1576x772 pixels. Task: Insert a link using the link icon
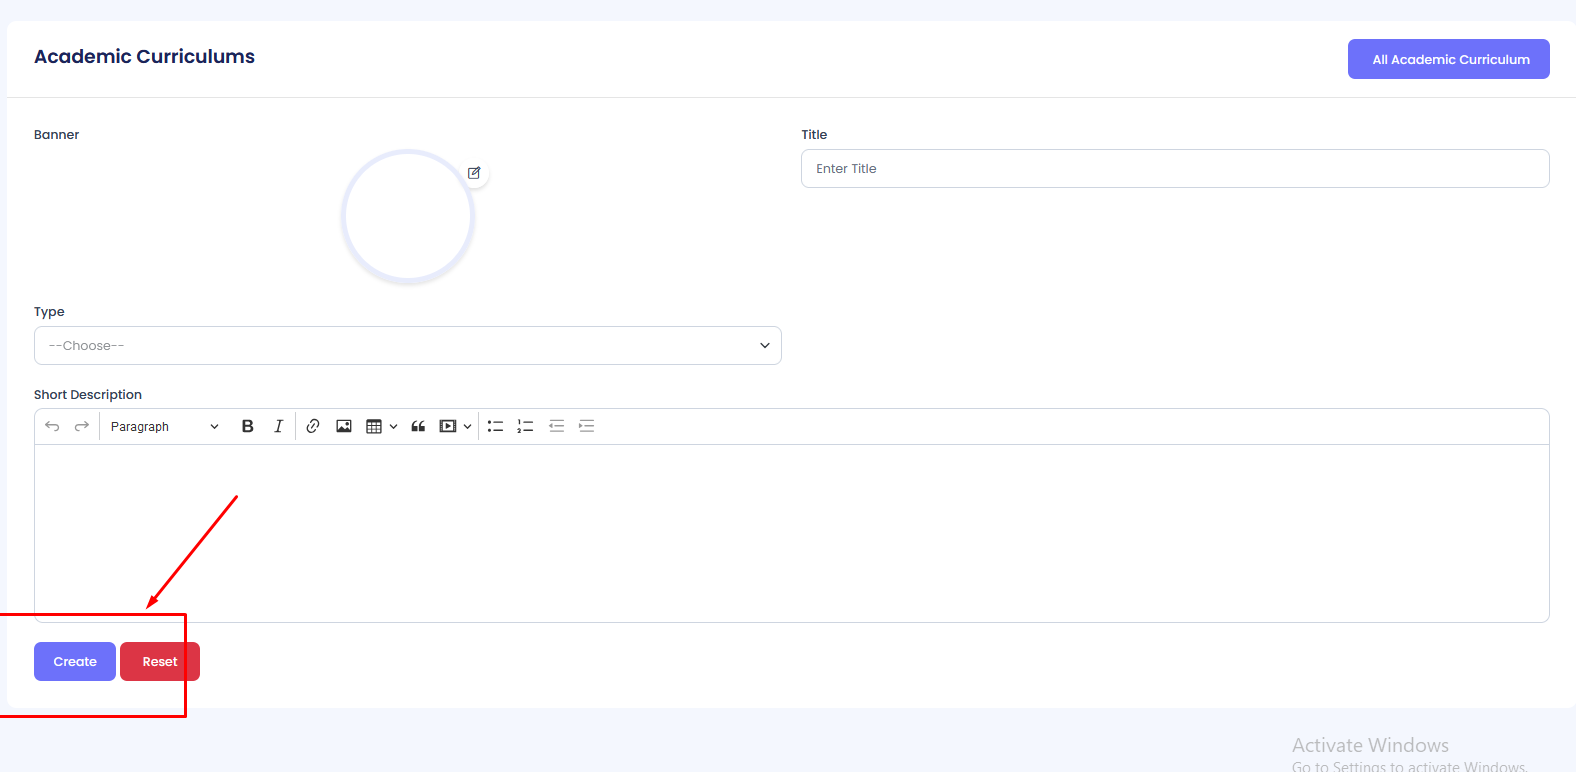pos(313,426)
